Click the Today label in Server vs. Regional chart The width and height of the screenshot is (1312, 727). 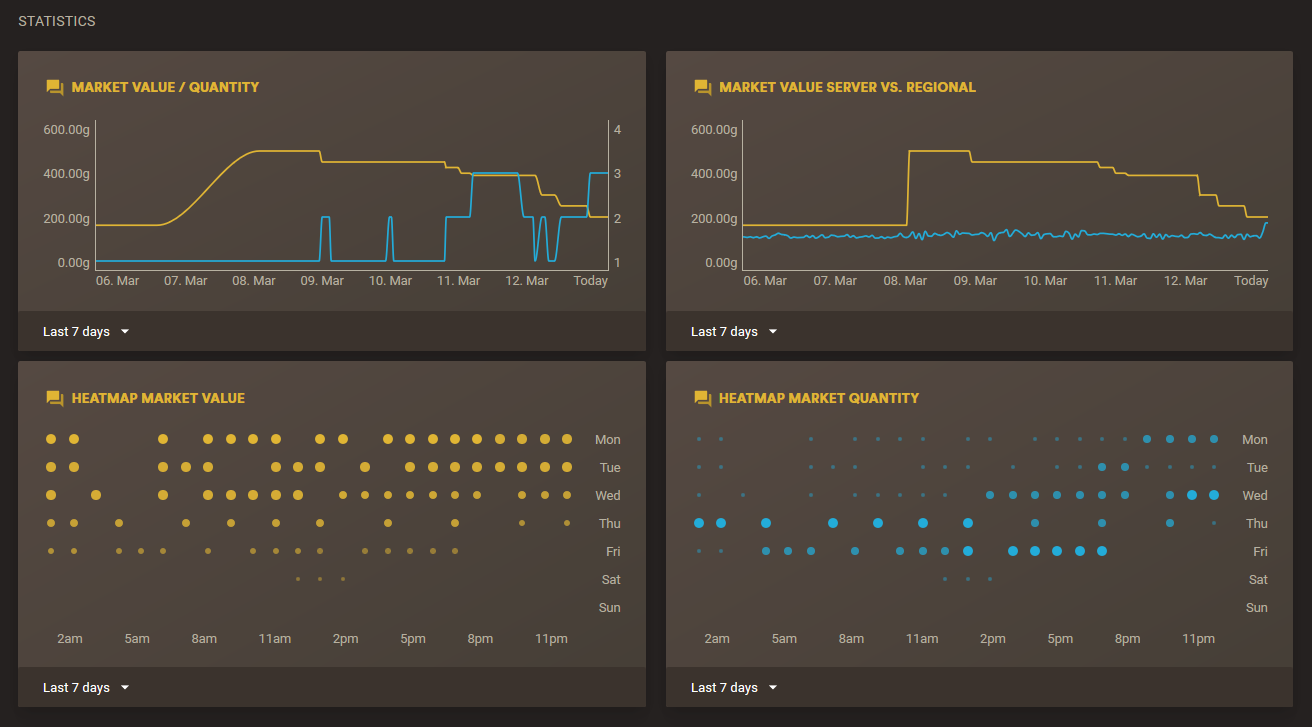tap(1251, 281)
